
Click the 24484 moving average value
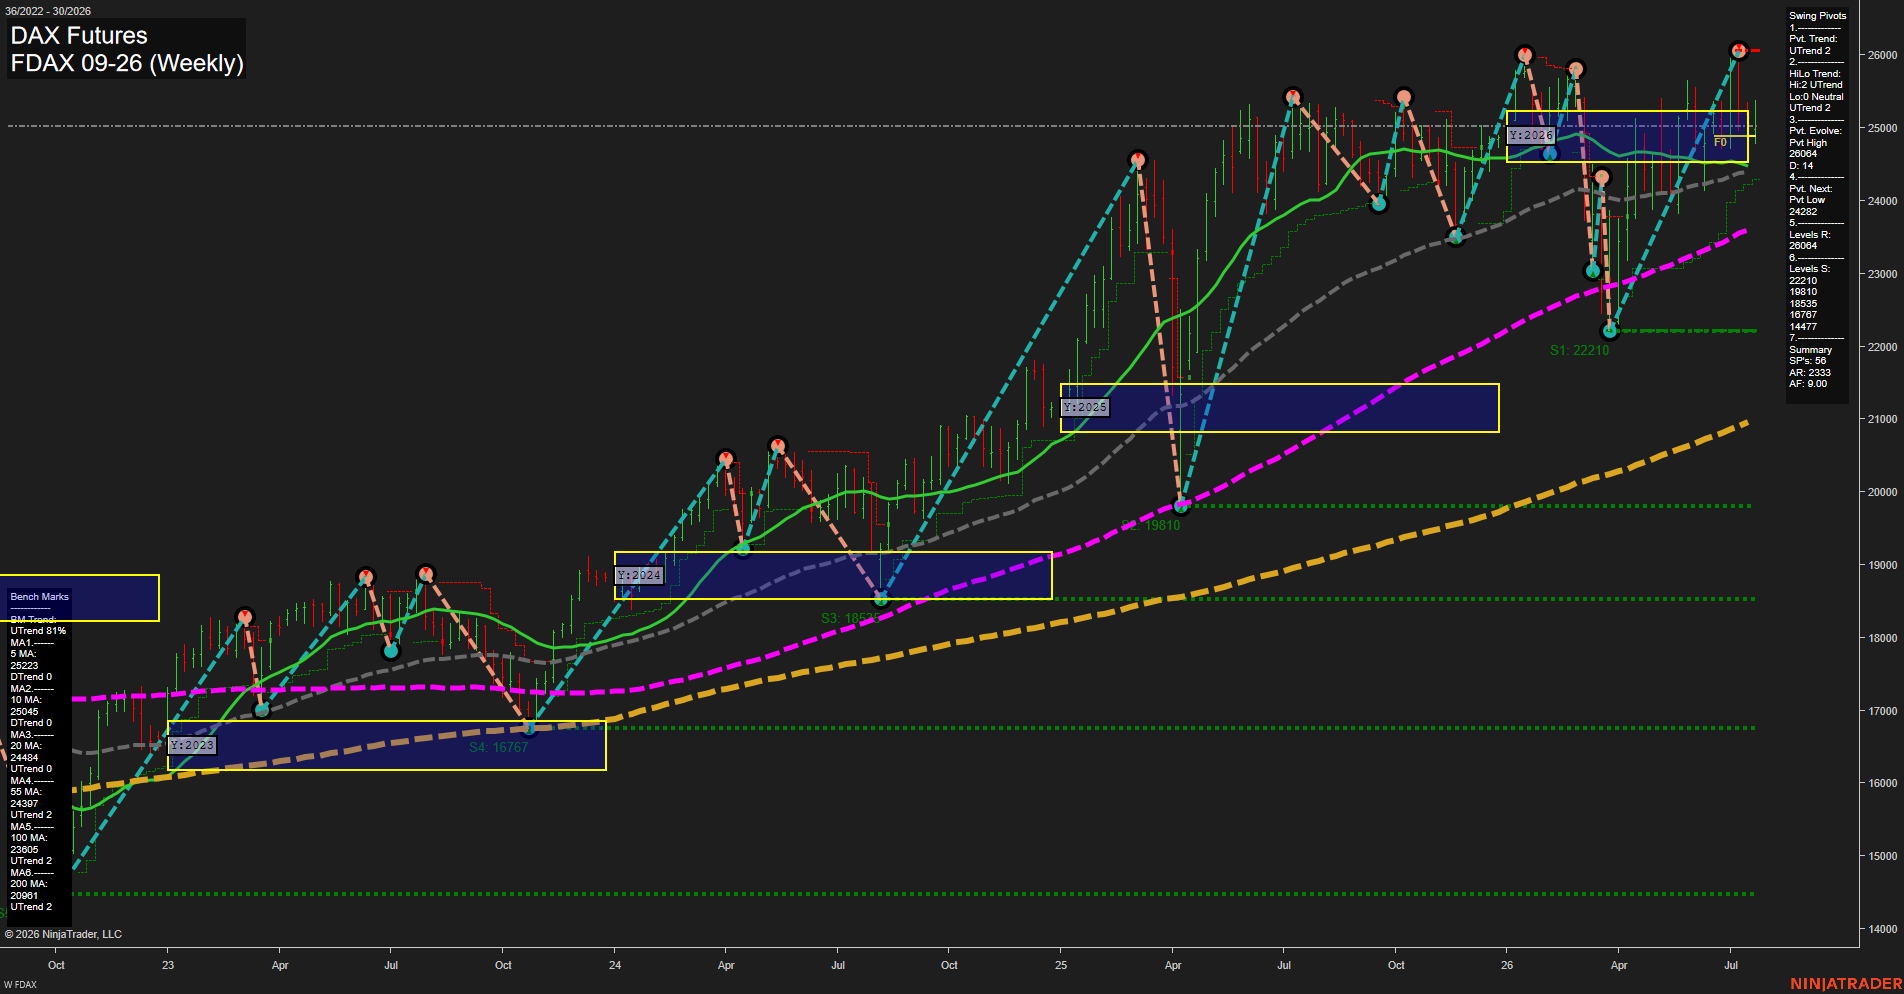[x=24, y=758]
